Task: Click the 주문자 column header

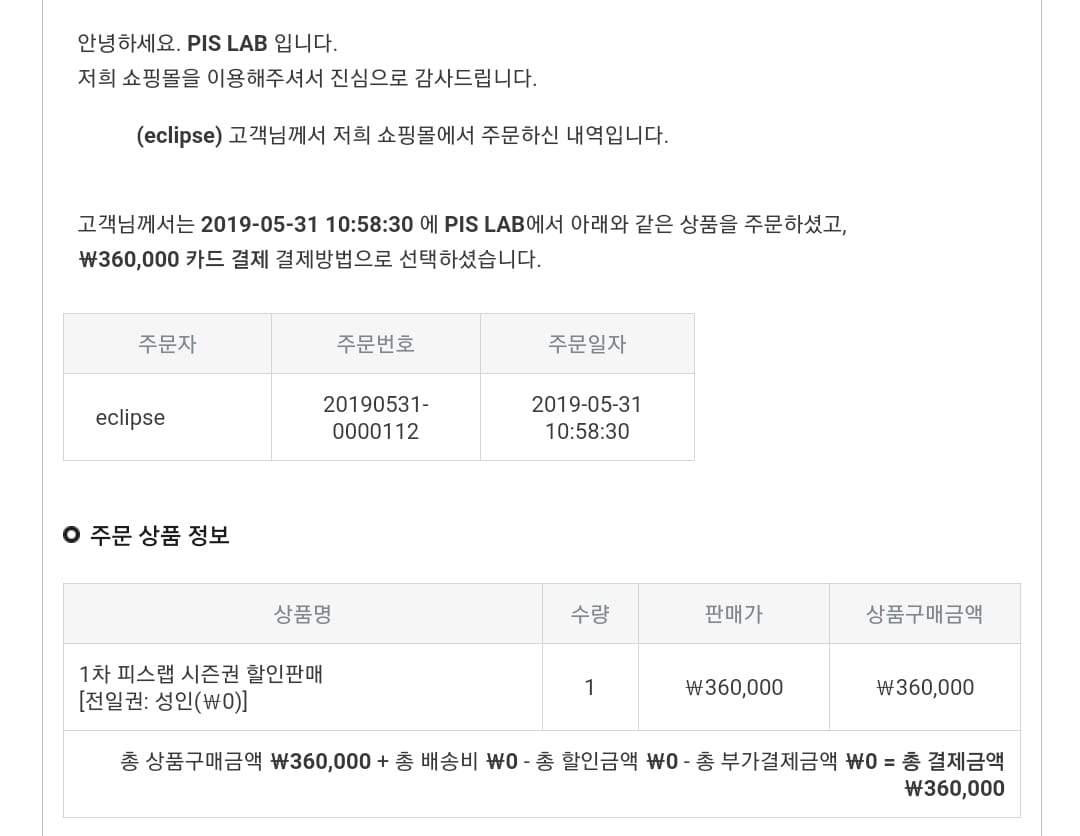Action: pos(167,344)
